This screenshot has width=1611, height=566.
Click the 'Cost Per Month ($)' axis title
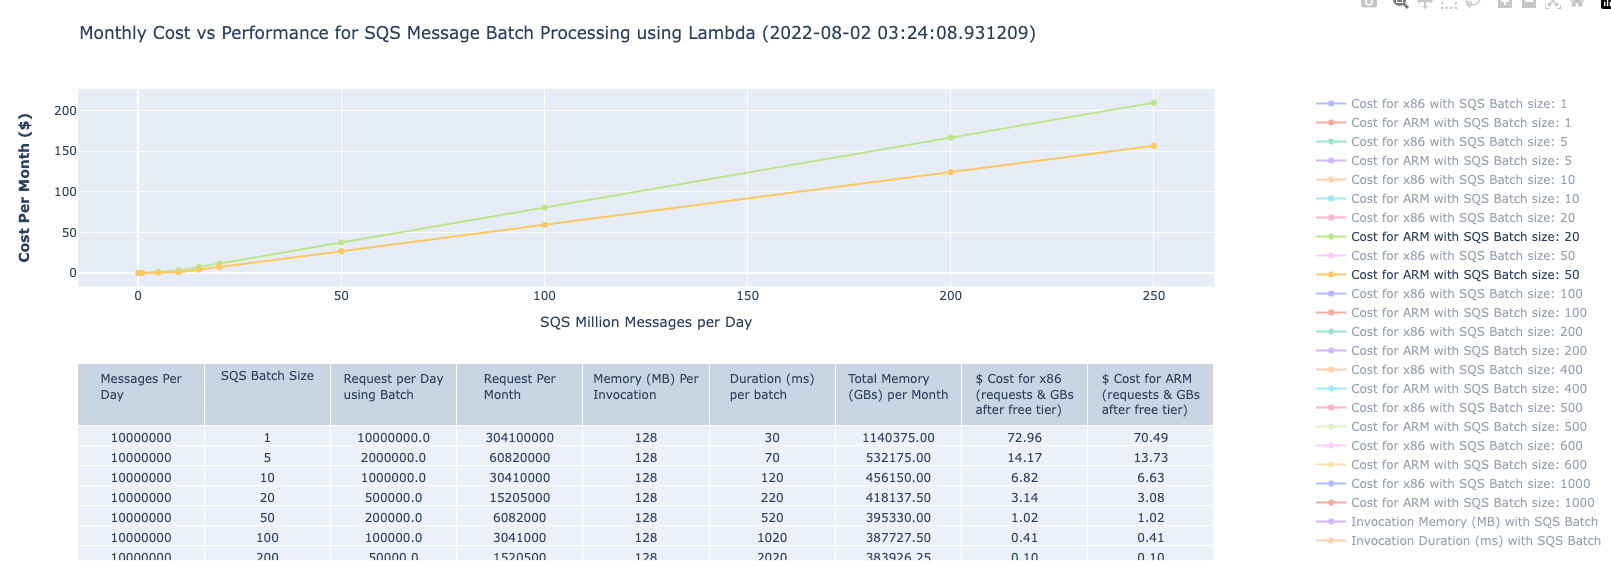tap(25, 188)
